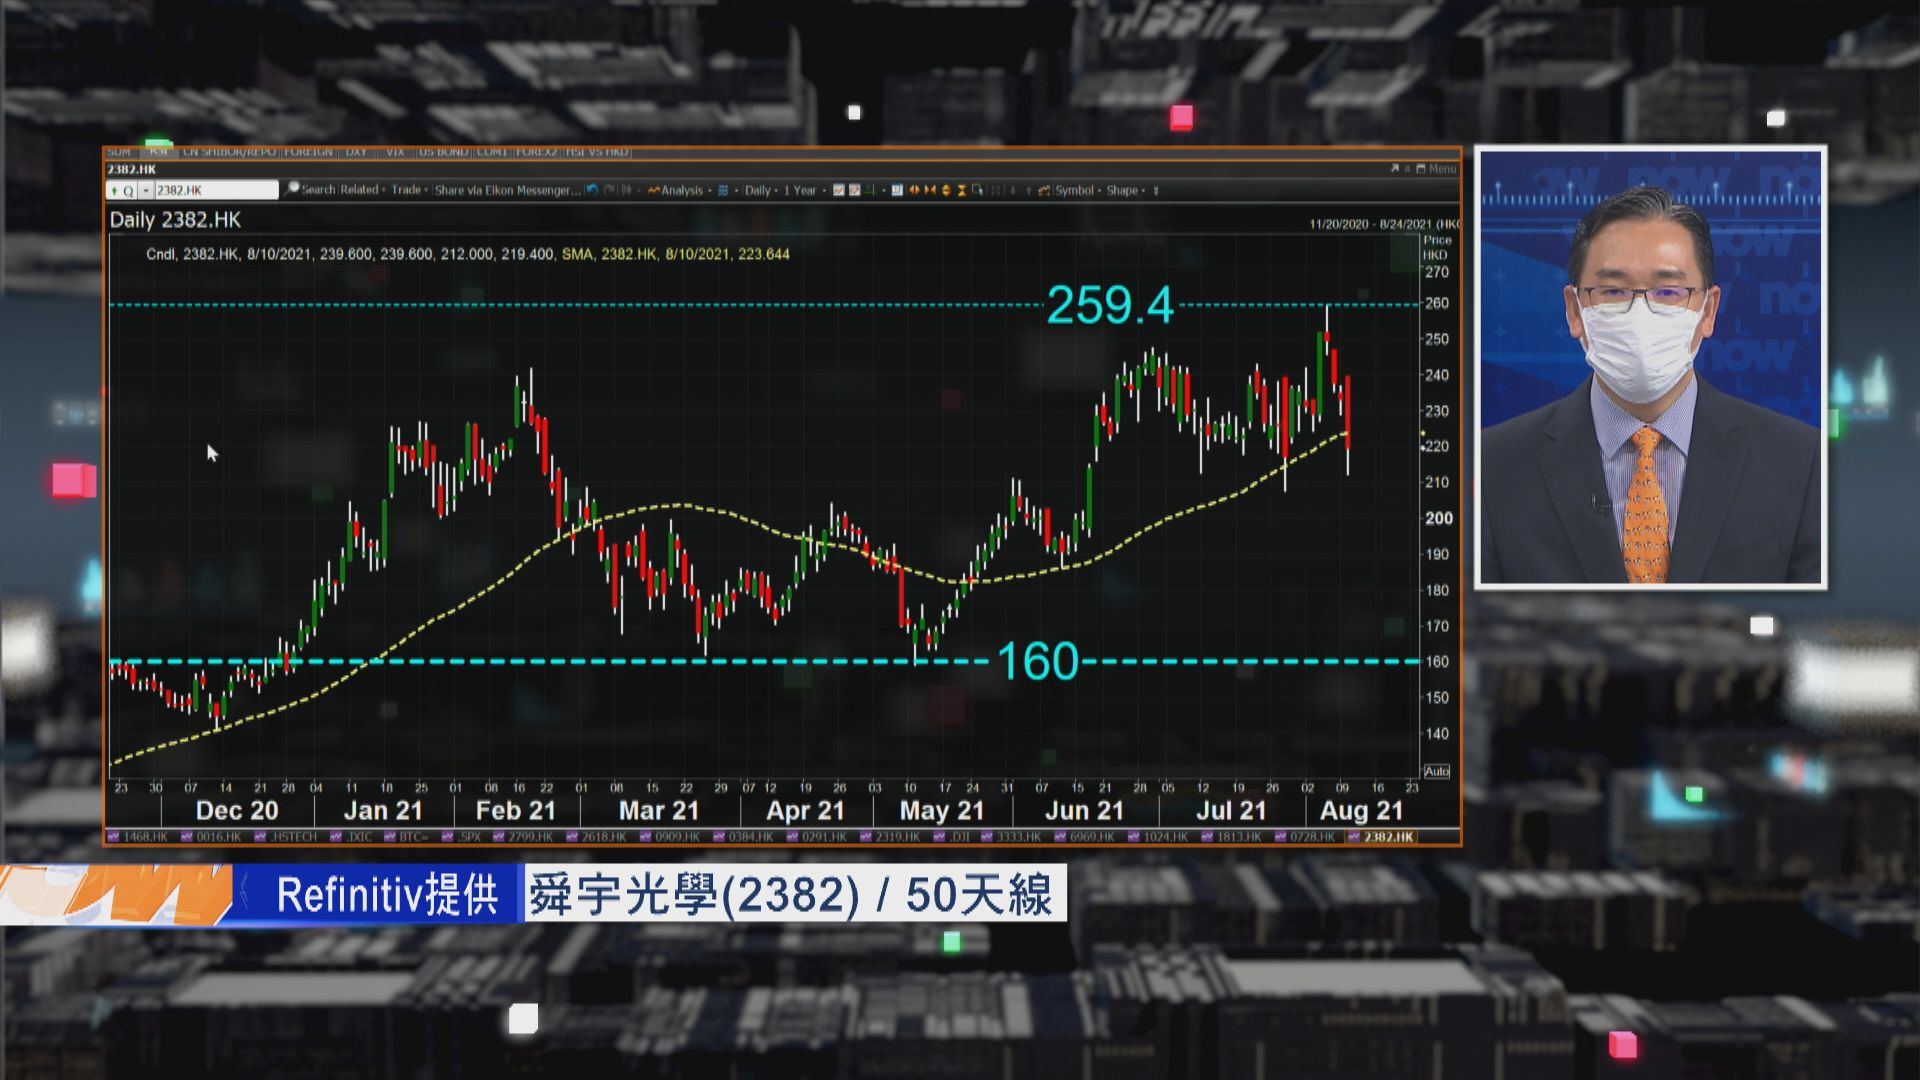Toggle the pin icon beside the Menu button
1920x1080 pixels.
[x=1407, y=169]
